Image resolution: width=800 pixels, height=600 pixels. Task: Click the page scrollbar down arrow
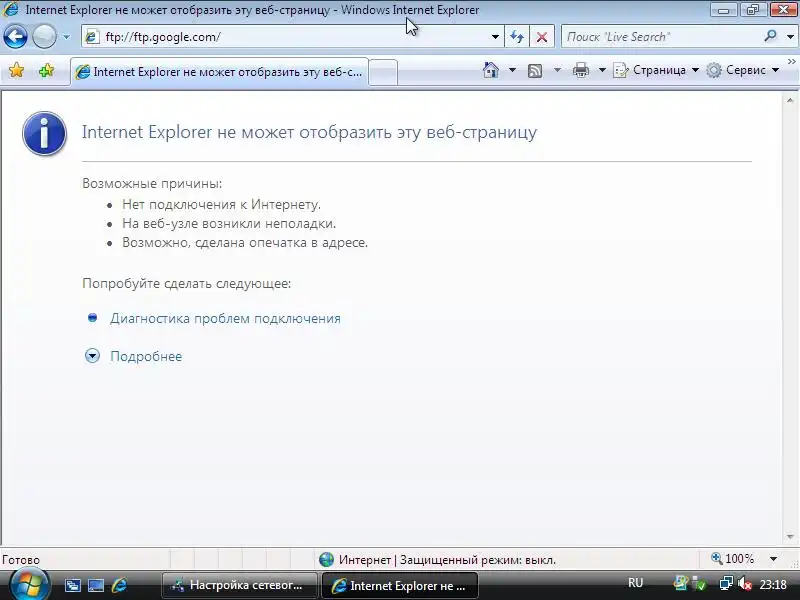(x=790, y=537)
